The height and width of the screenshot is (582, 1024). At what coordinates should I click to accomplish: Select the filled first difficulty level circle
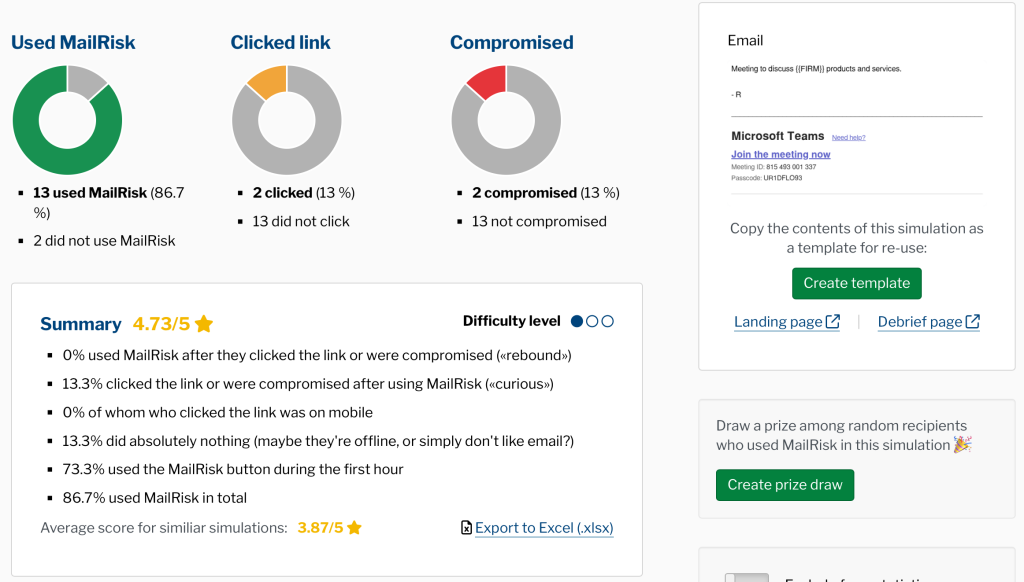pyautogui.click(x=577, y=322)
